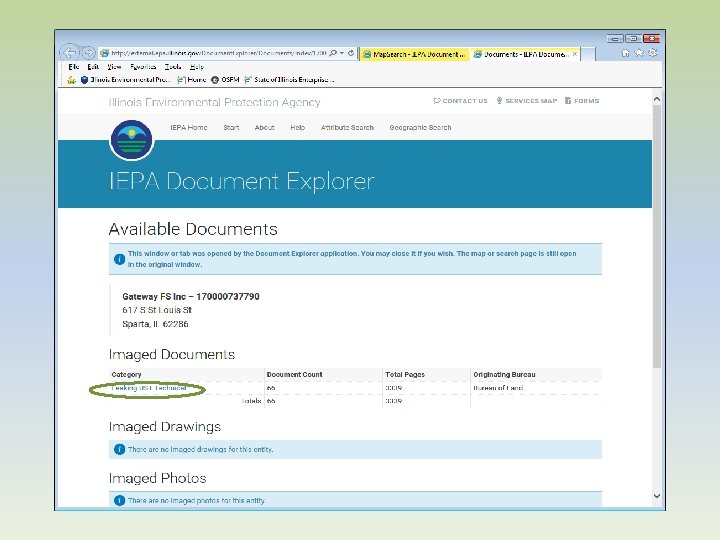Open the About nav item
Viewport: 720px width, 540px height.
coord(264,128)
